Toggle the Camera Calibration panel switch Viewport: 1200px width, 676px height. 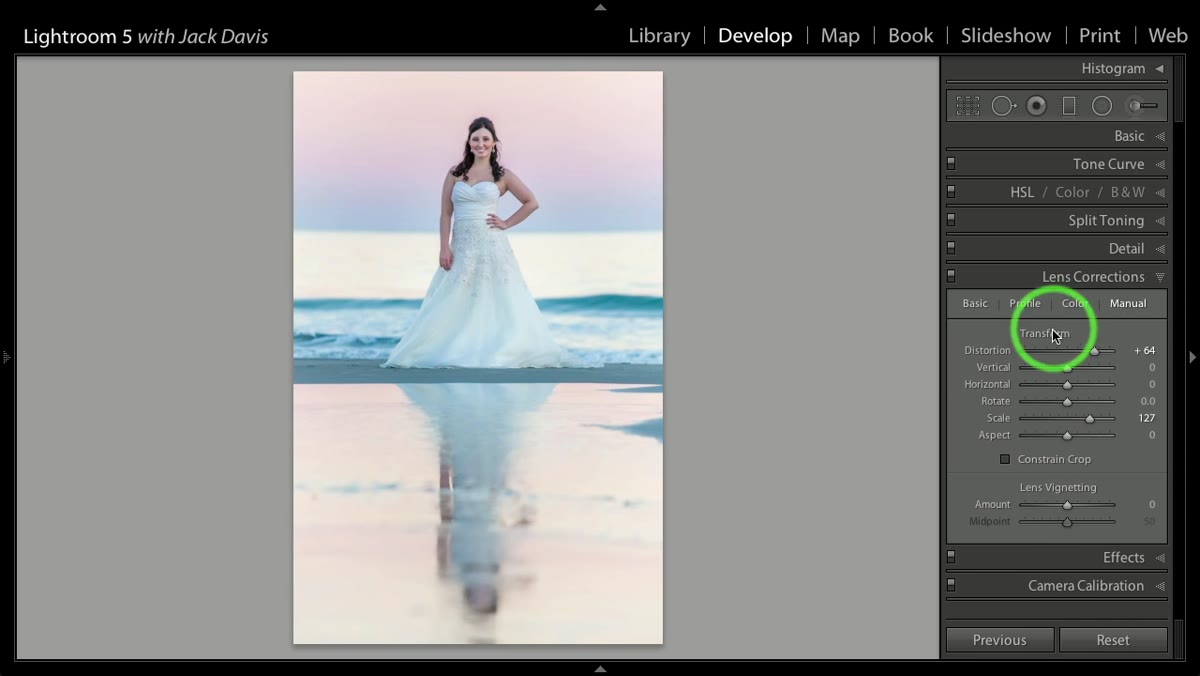pos(951,585)
